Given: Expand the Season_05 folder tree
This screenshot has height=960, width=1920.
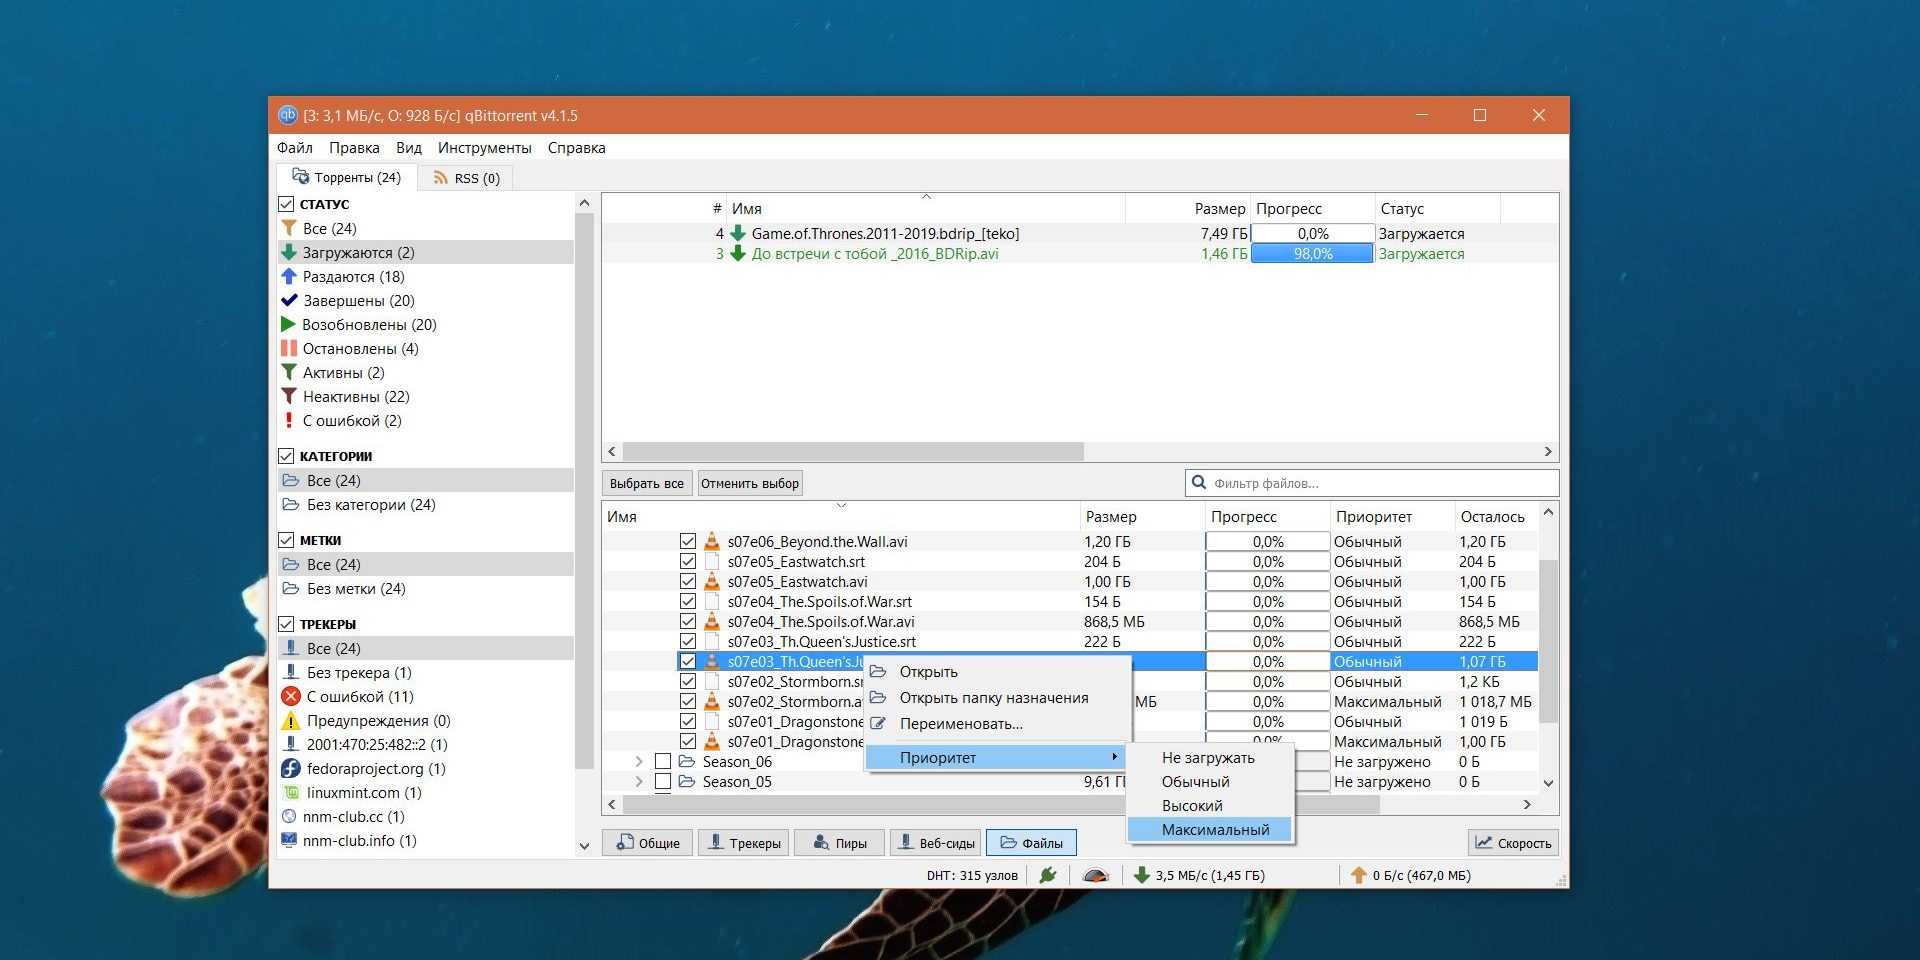Looking at the screenshot, I should point(639,782).
